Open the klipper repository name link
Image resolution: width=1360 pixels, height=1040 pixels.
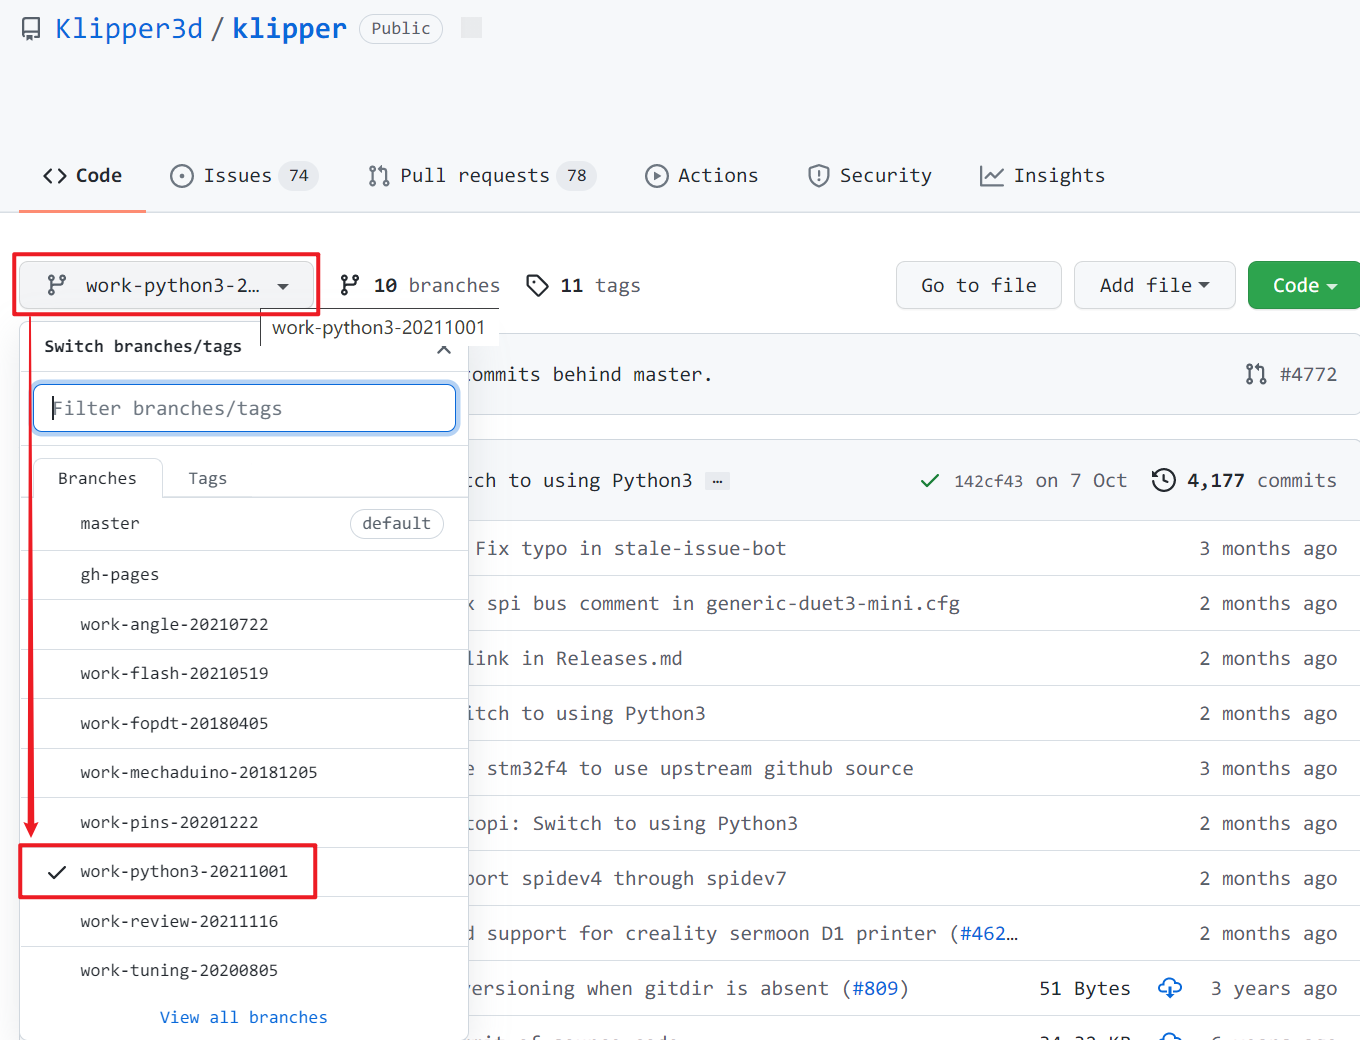290,29
